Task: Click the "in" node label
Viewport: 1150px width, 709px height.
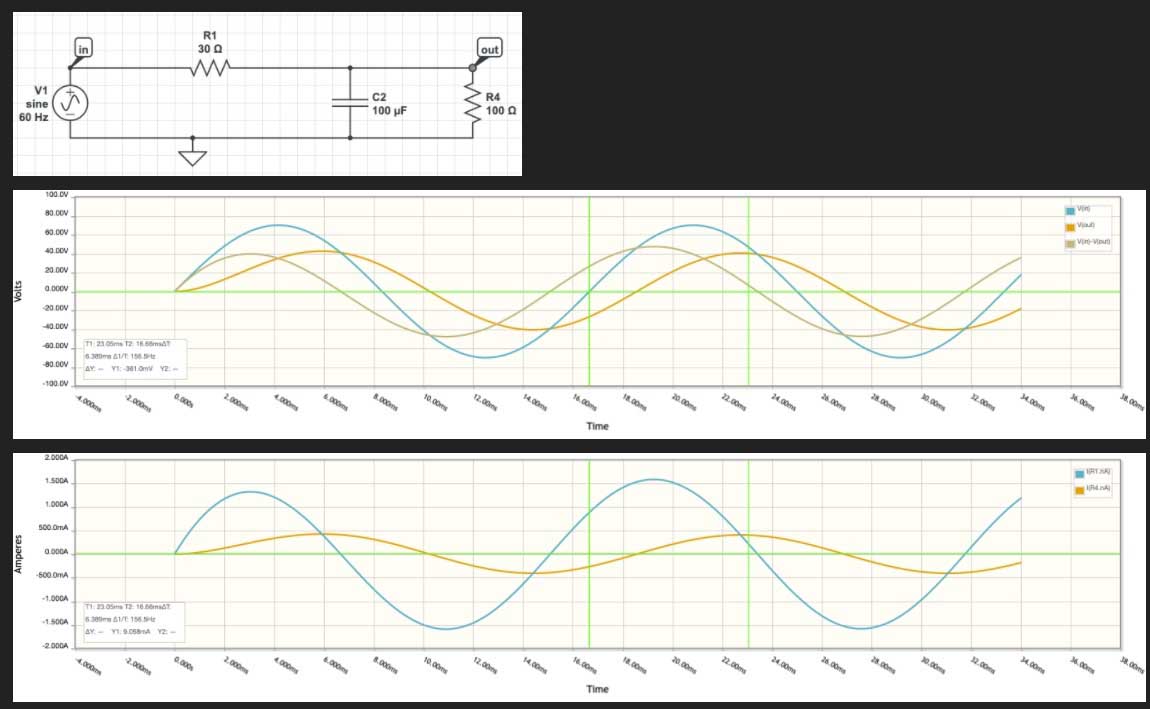Action: point(82,48)
